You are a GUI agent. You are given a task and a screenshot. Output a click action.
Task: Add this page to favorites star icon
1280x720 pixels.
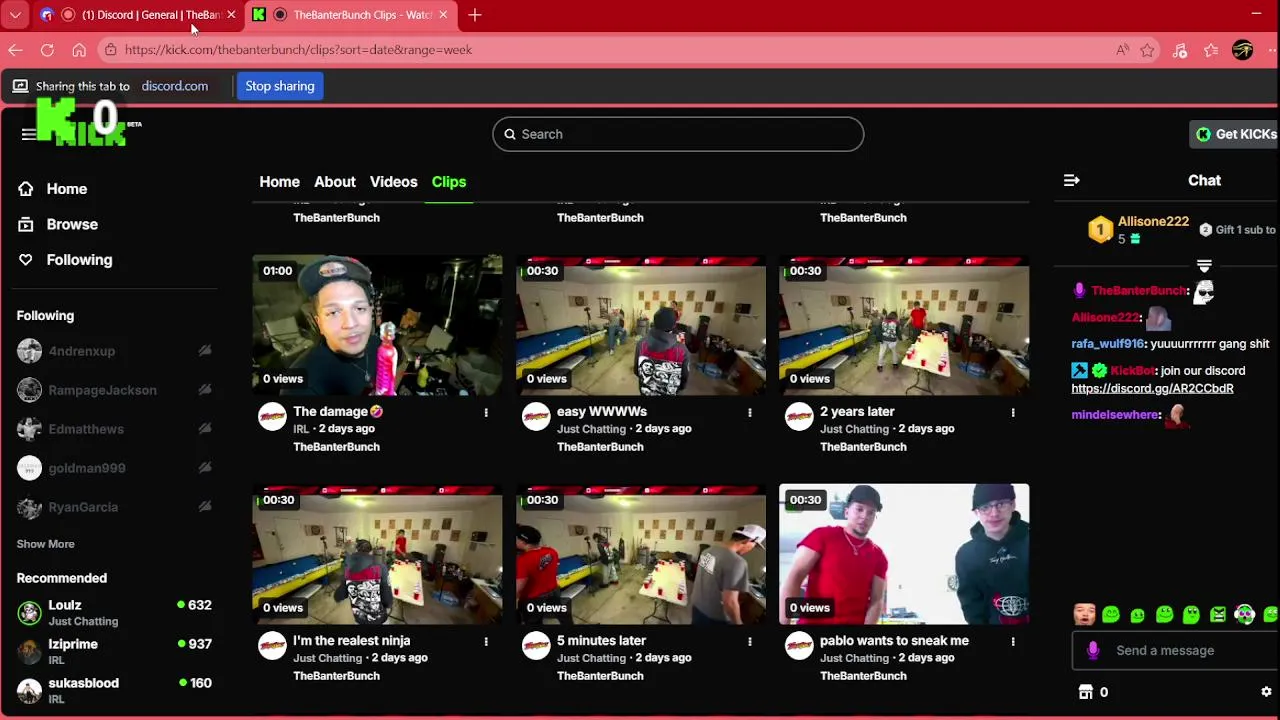click(x=1148, y=50)
